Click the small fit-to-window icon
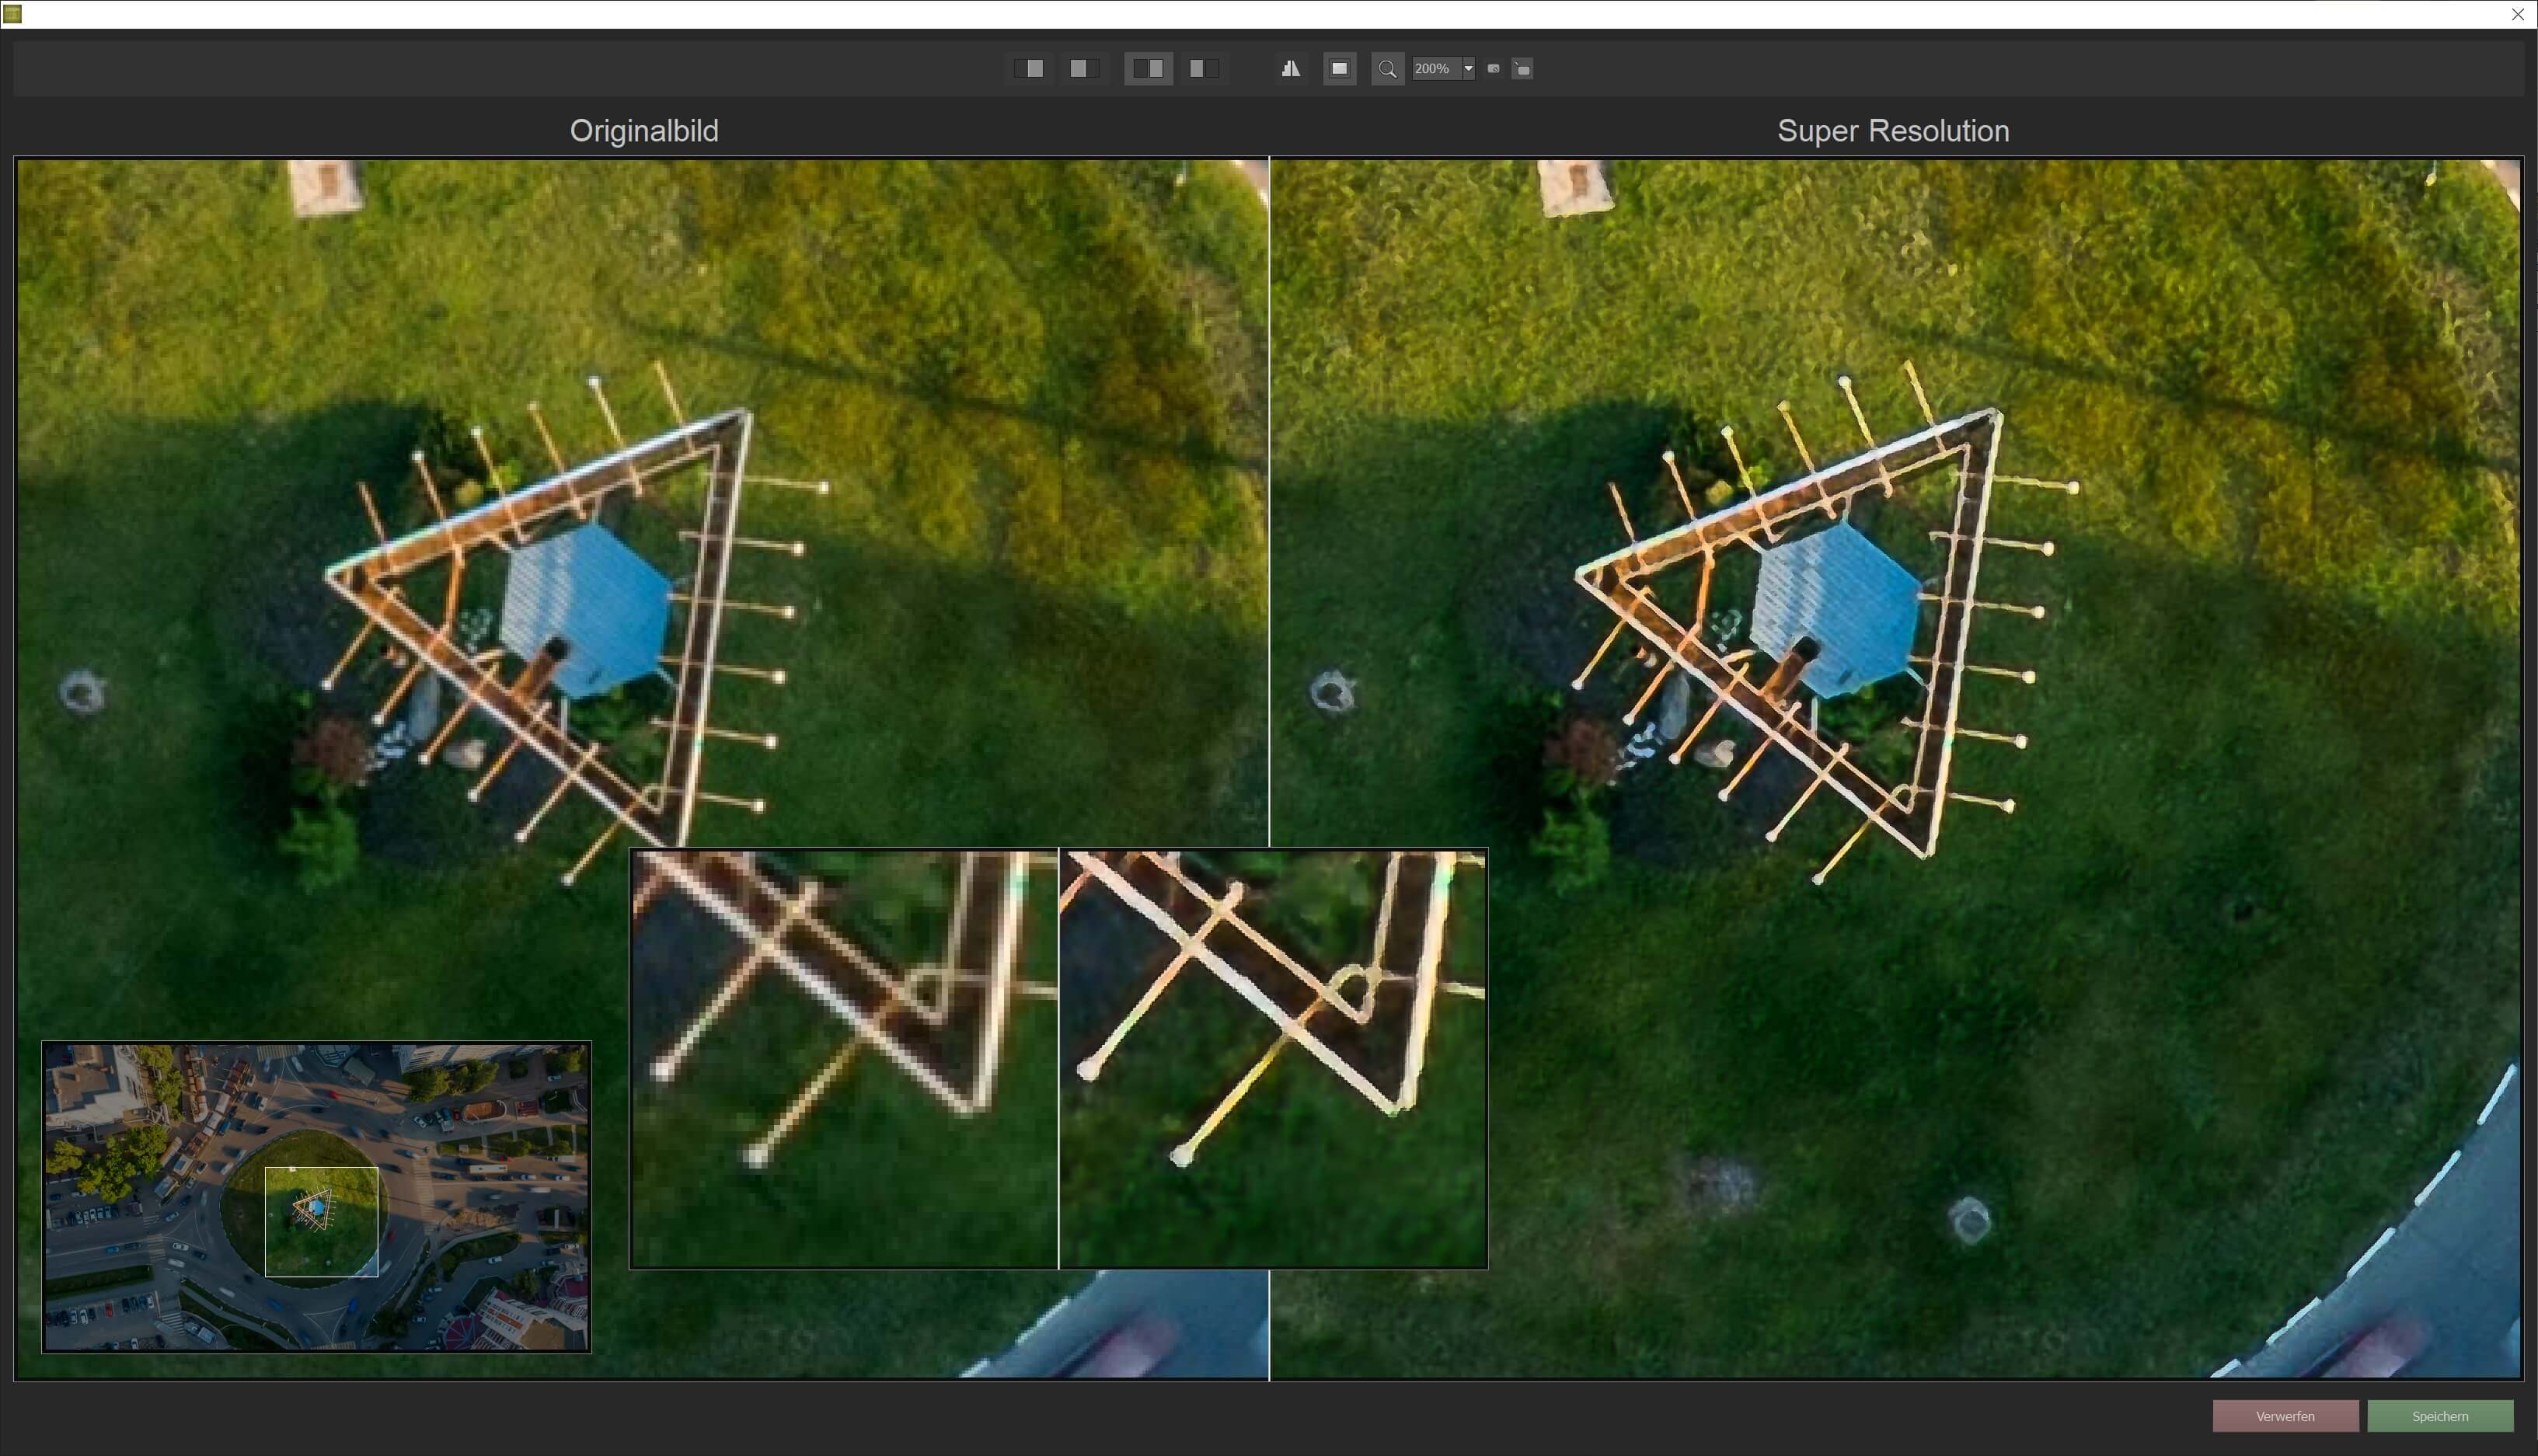 tap(1493, 68)
